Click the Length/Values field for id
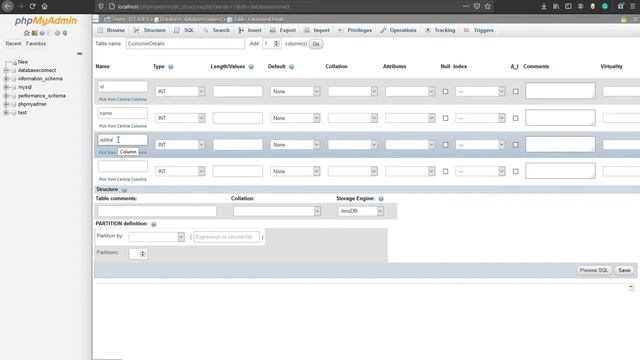The width and height of the screenshot is (640, 360). 238,91
